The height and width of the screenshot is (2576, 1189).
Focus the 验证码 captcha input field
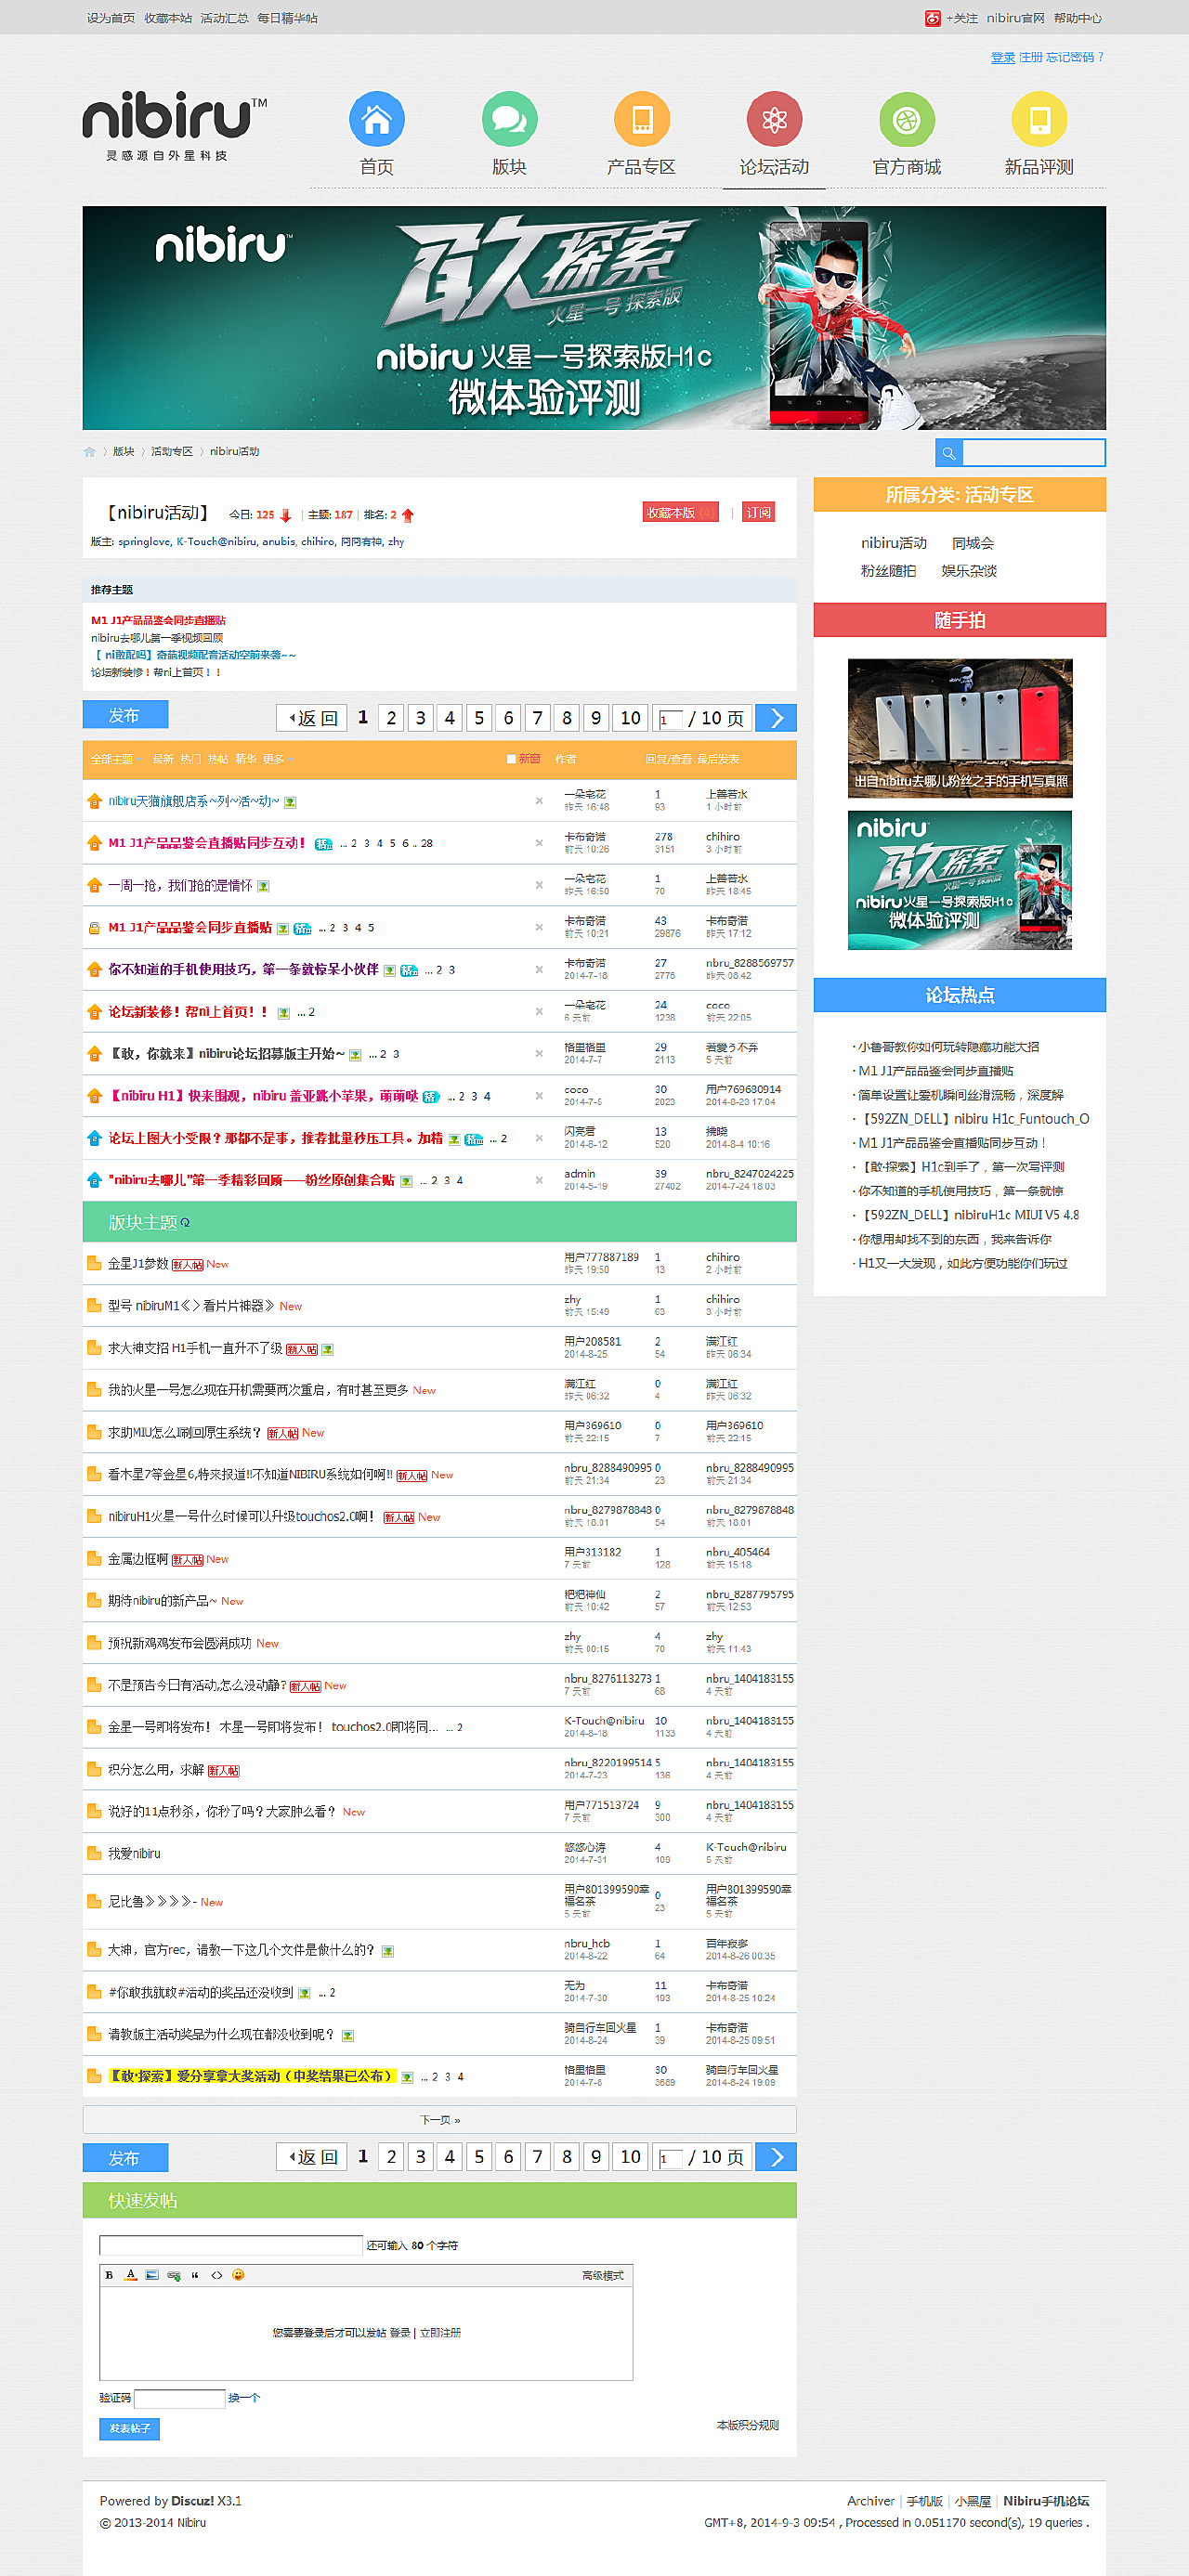[x=180, y=2398]
